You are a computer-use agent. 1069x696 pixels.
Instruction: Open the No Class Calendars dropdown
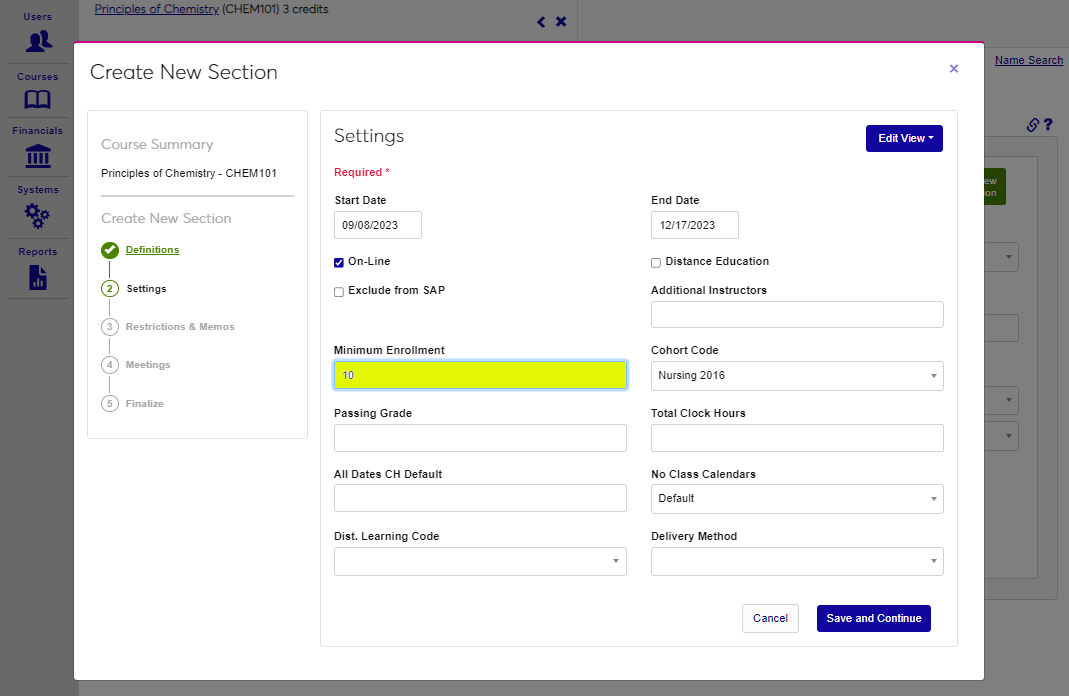click(x=797, y=499)
